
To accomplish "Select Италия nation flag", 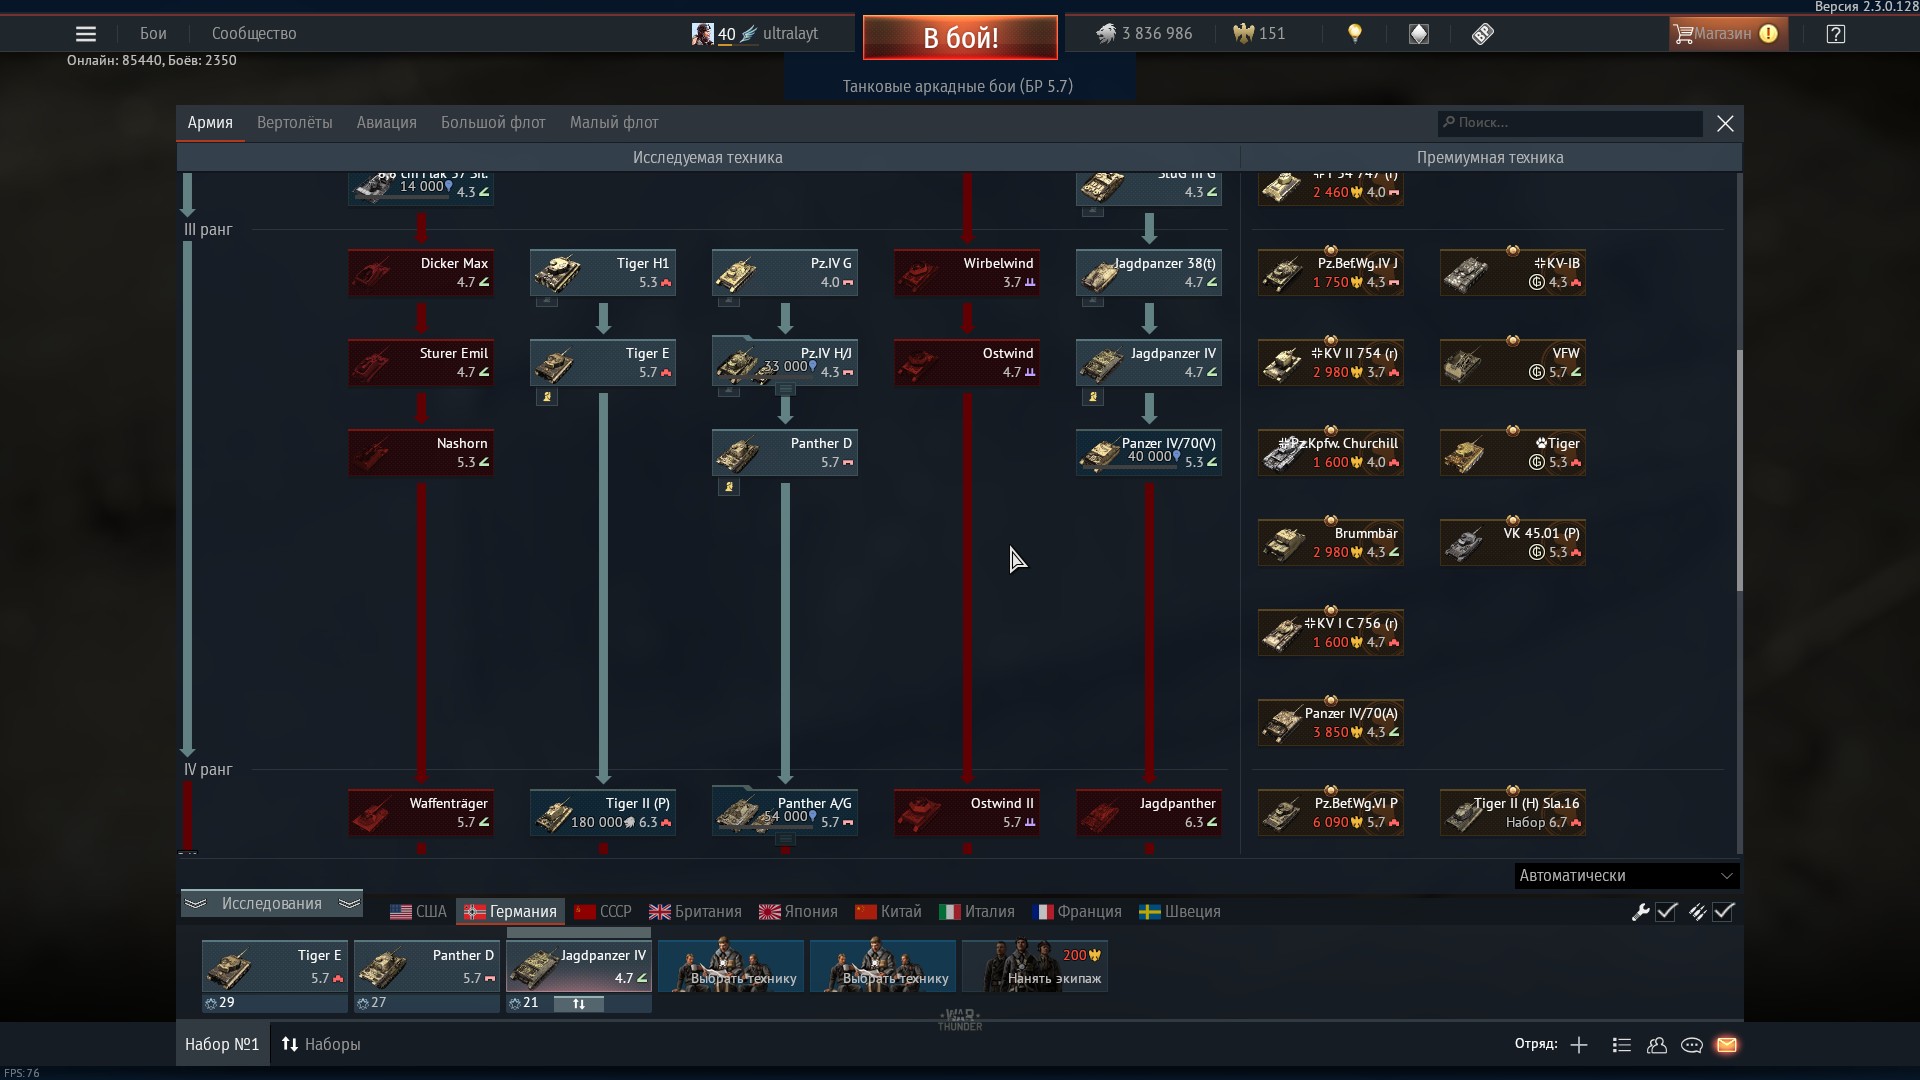I will [977, 912].
